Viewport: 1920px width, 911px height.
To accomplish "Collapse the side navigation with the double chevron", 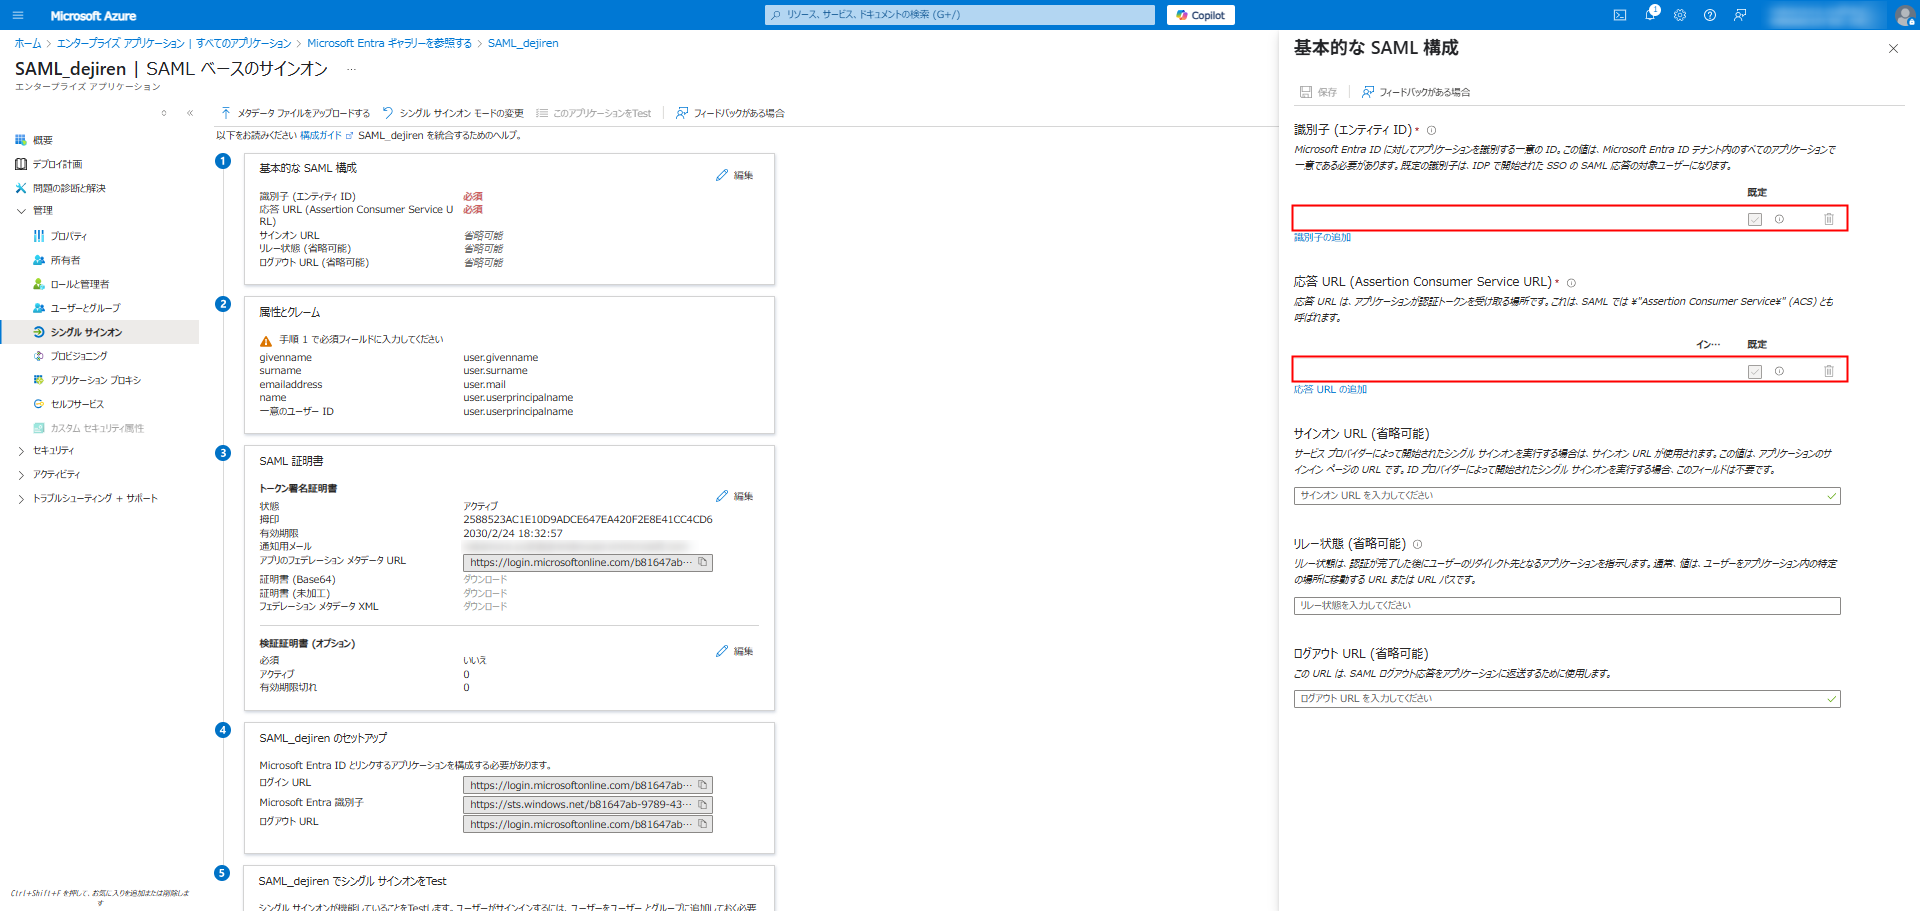I will click(x=190, y=113).
